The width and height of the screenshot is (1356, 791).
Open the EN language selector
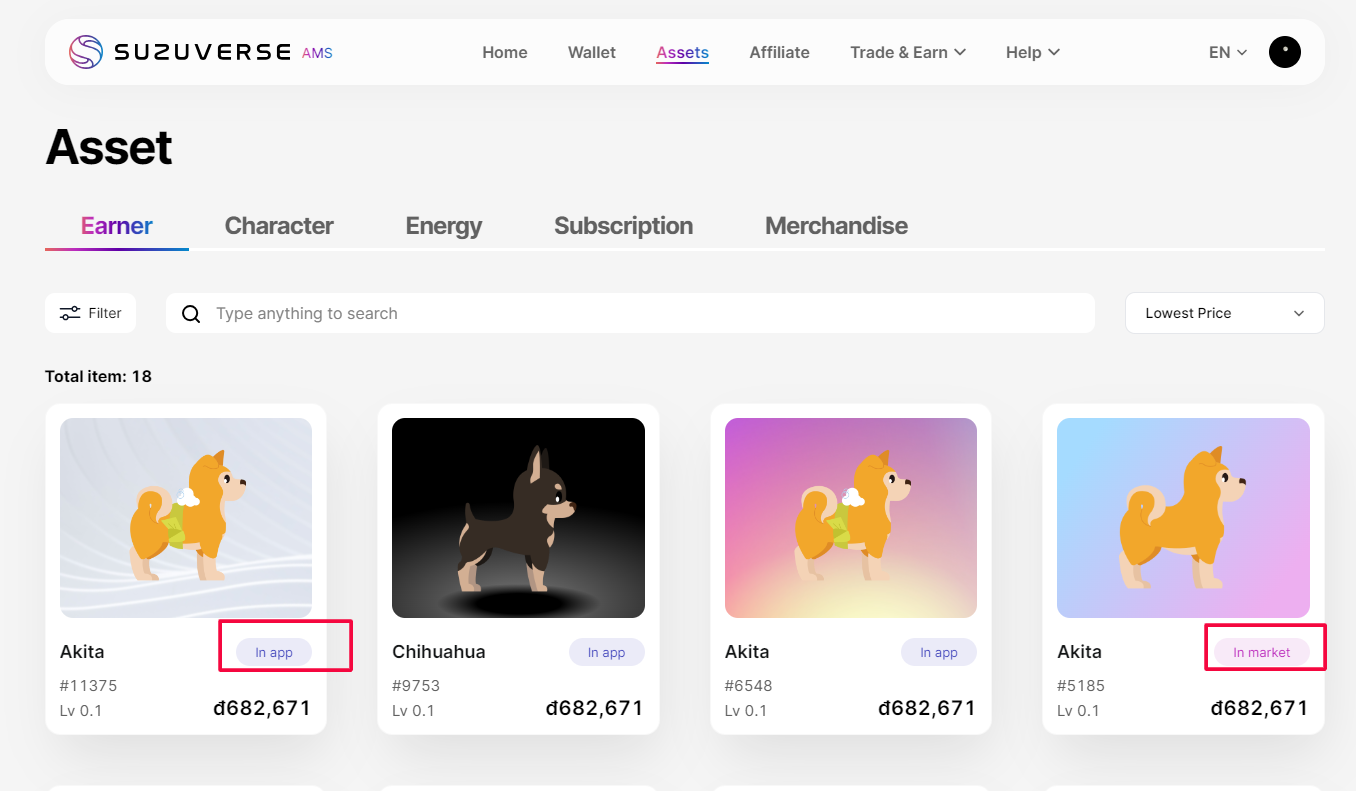pyautogui.click(x=1227, y=52)
